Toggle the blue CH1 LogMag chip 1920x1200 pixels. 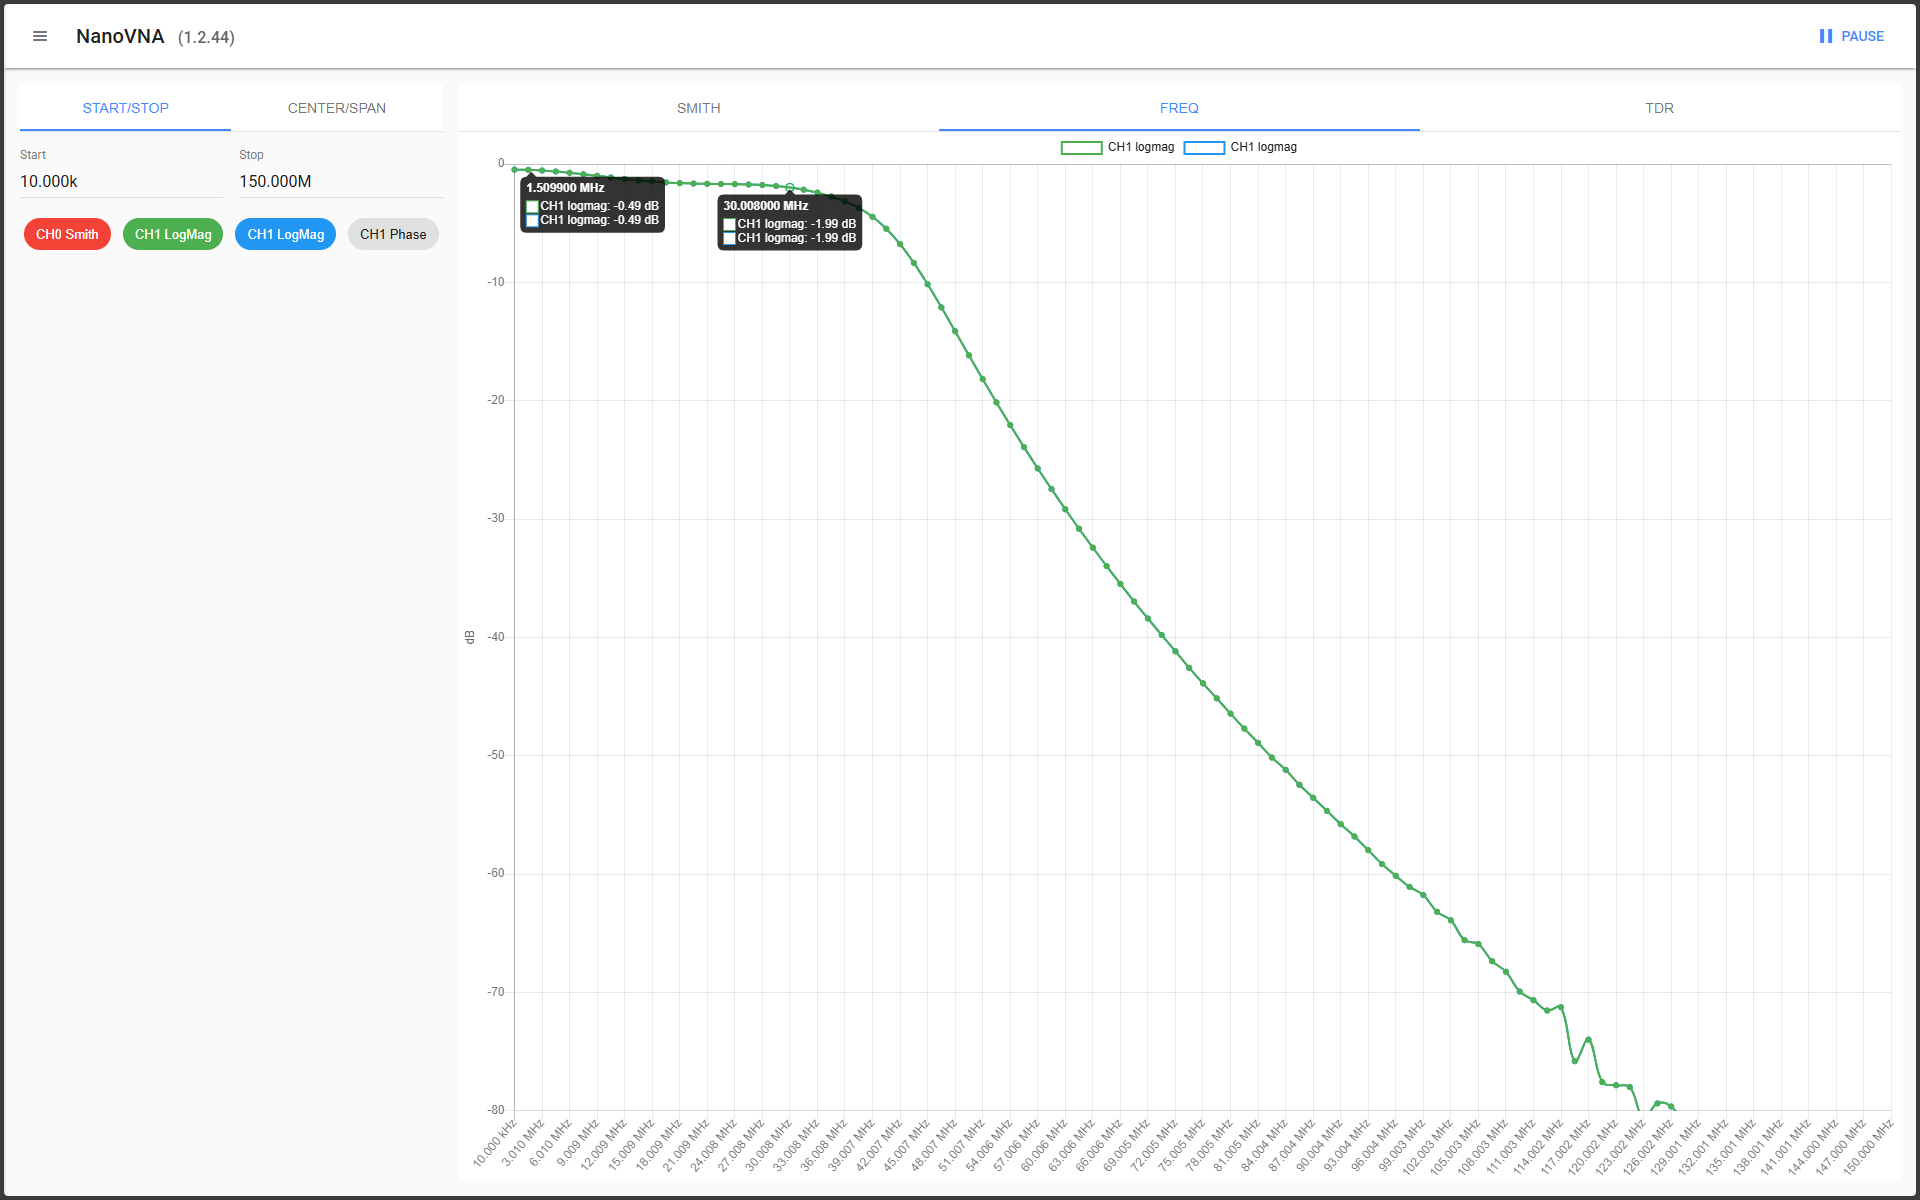click(286, 234)
